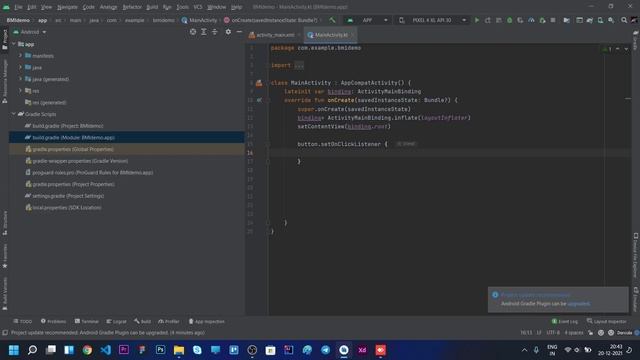This screenshot has height=360, width=640.
Task: Open the Event Log
Action: pos(565,321)
